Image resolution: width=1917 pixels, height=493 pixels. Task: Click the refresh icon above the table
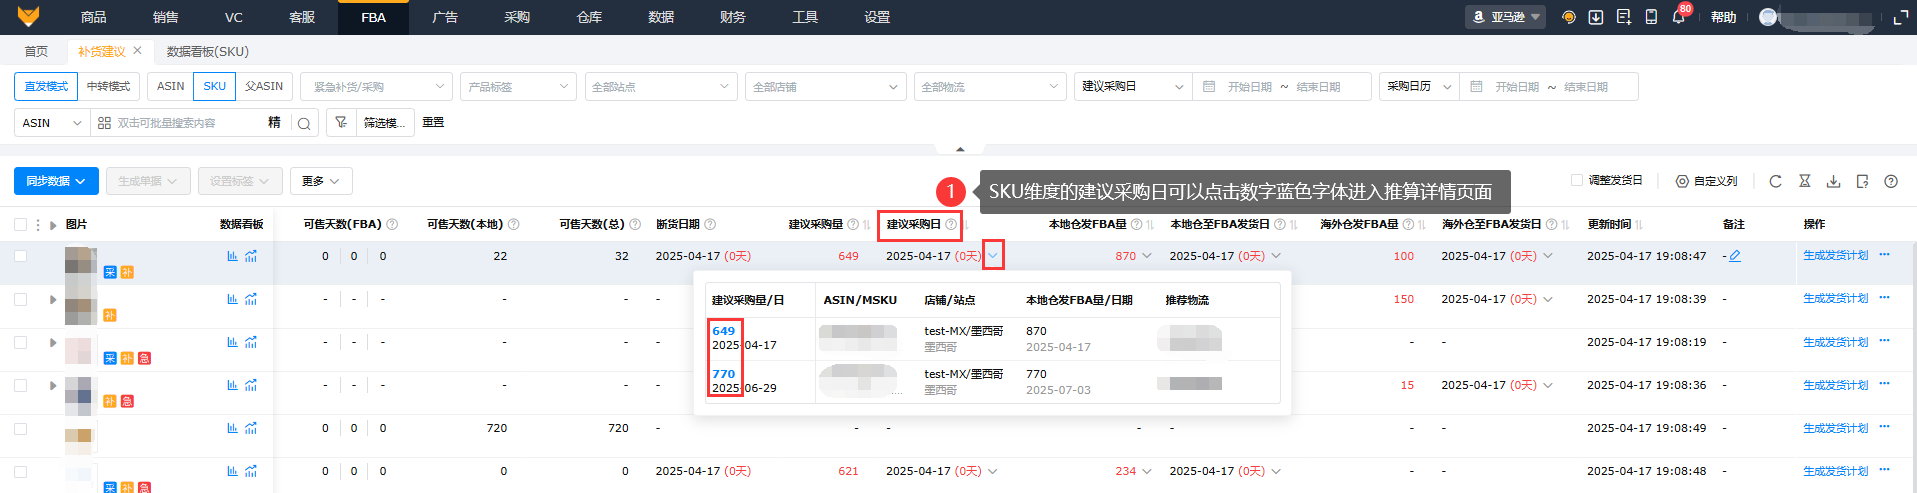1775,181
